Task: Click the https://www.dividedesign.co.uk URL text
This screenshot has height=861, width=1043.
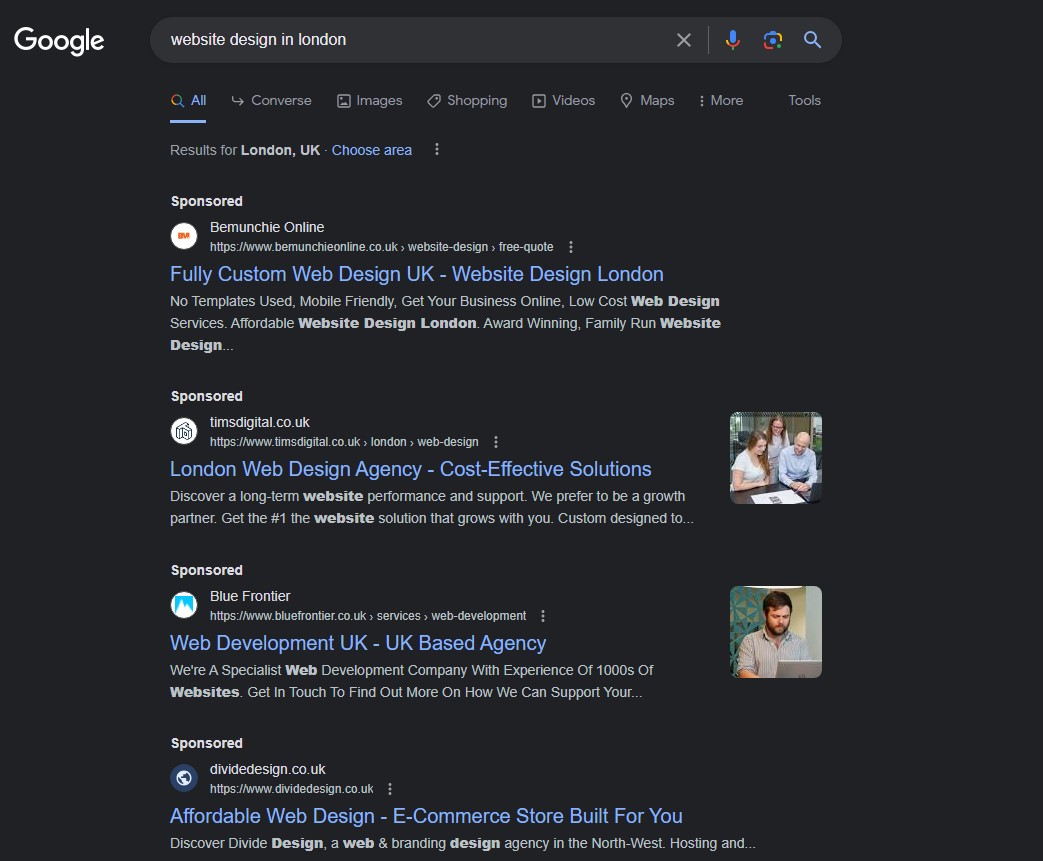Action: [291, 789]
